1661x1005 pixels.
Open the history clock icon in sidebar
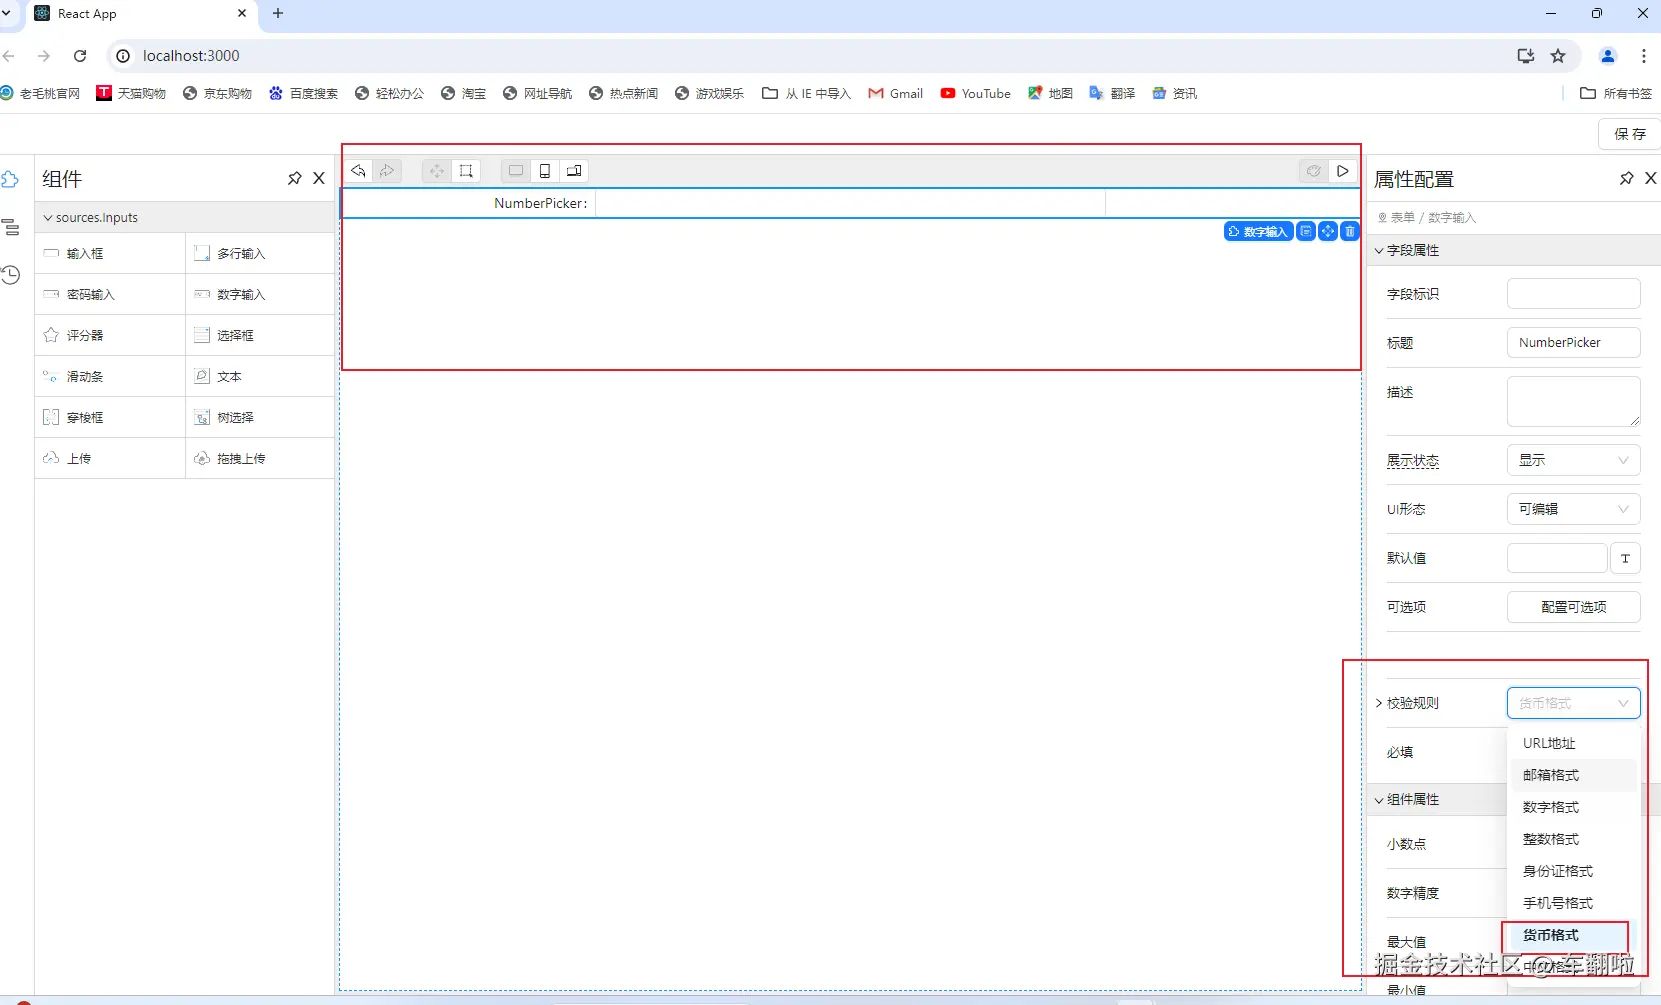click(11, 275)
